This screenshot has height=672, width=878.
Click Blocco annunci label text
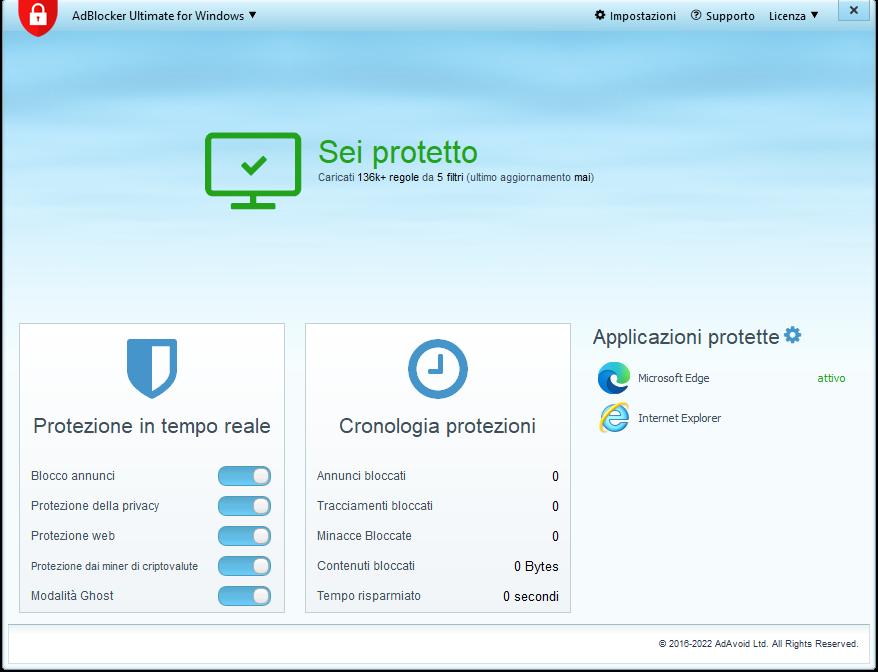point(73,476)
